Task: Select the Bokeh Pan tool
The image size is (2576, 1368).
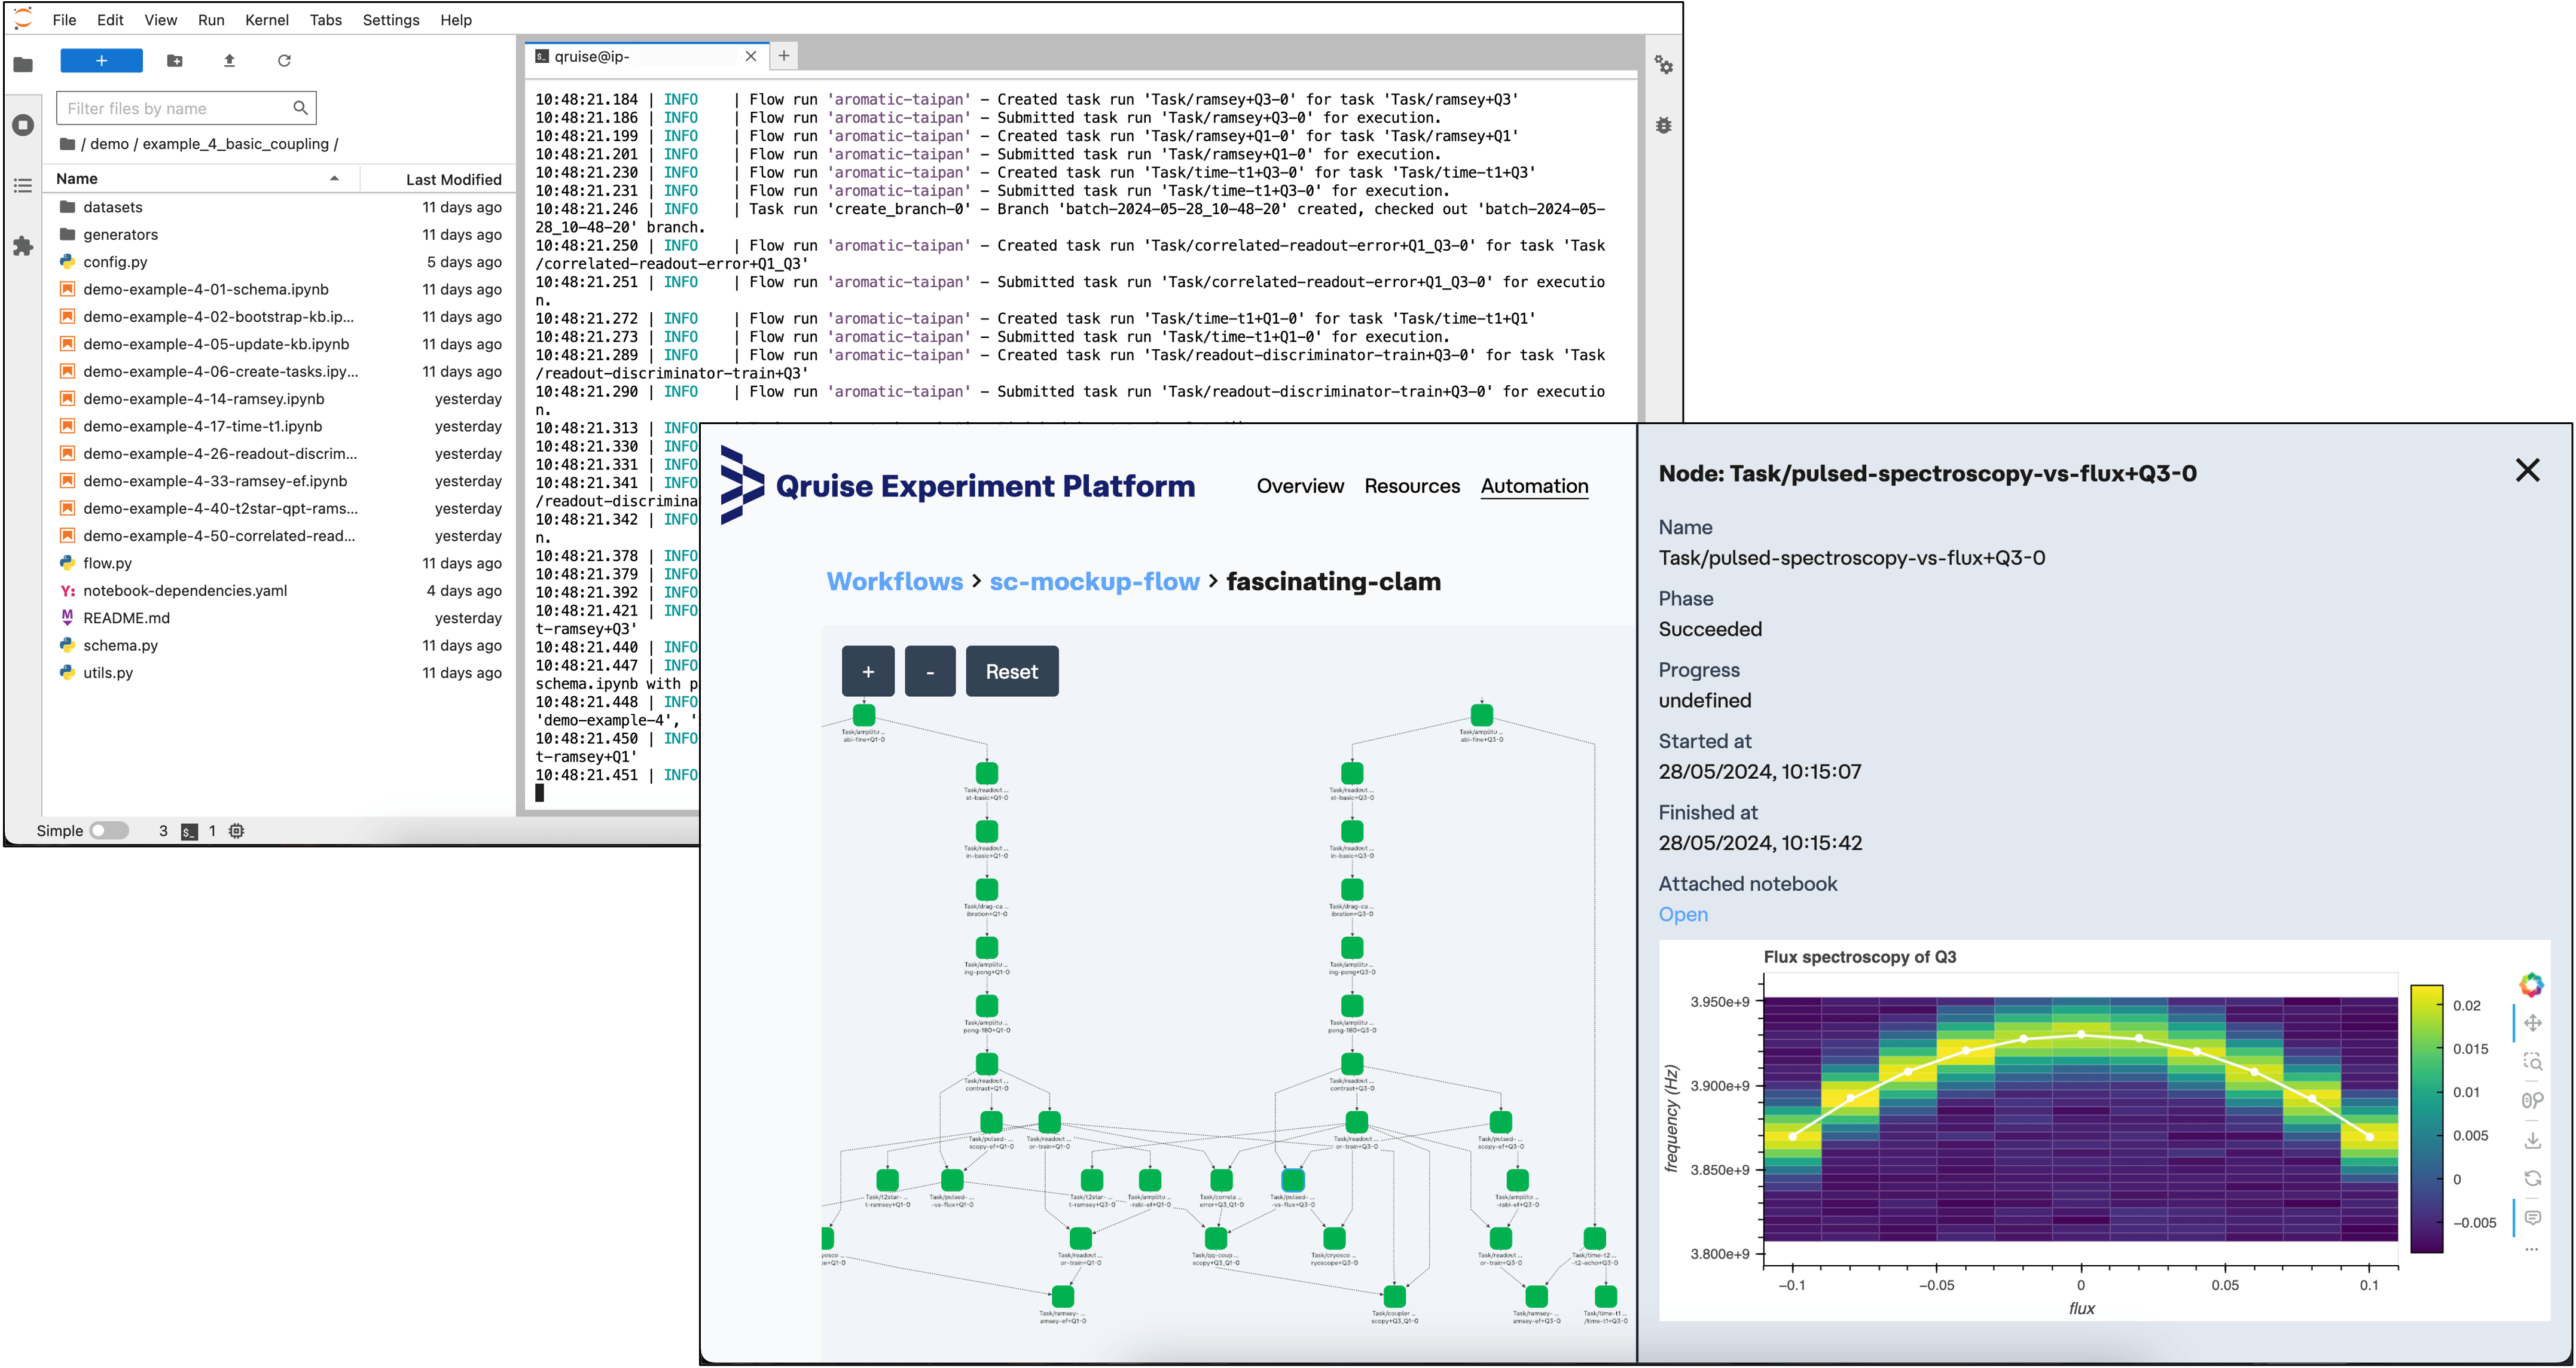Action: point(2532,1023)
